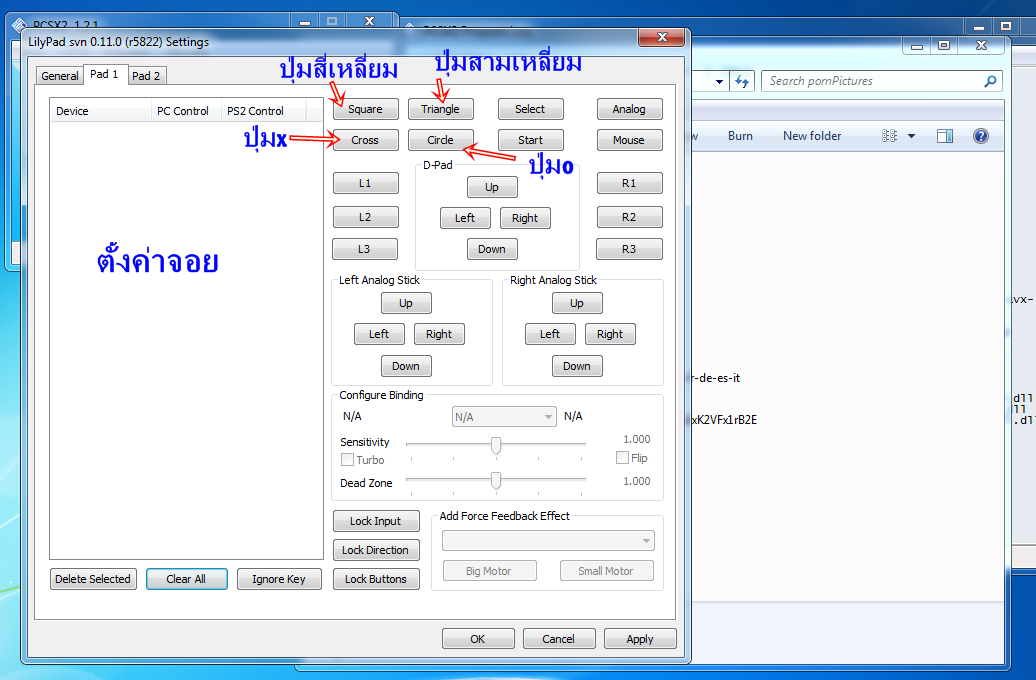
Task: Bind Right Analog Stick Left
Action: point(550,334)
